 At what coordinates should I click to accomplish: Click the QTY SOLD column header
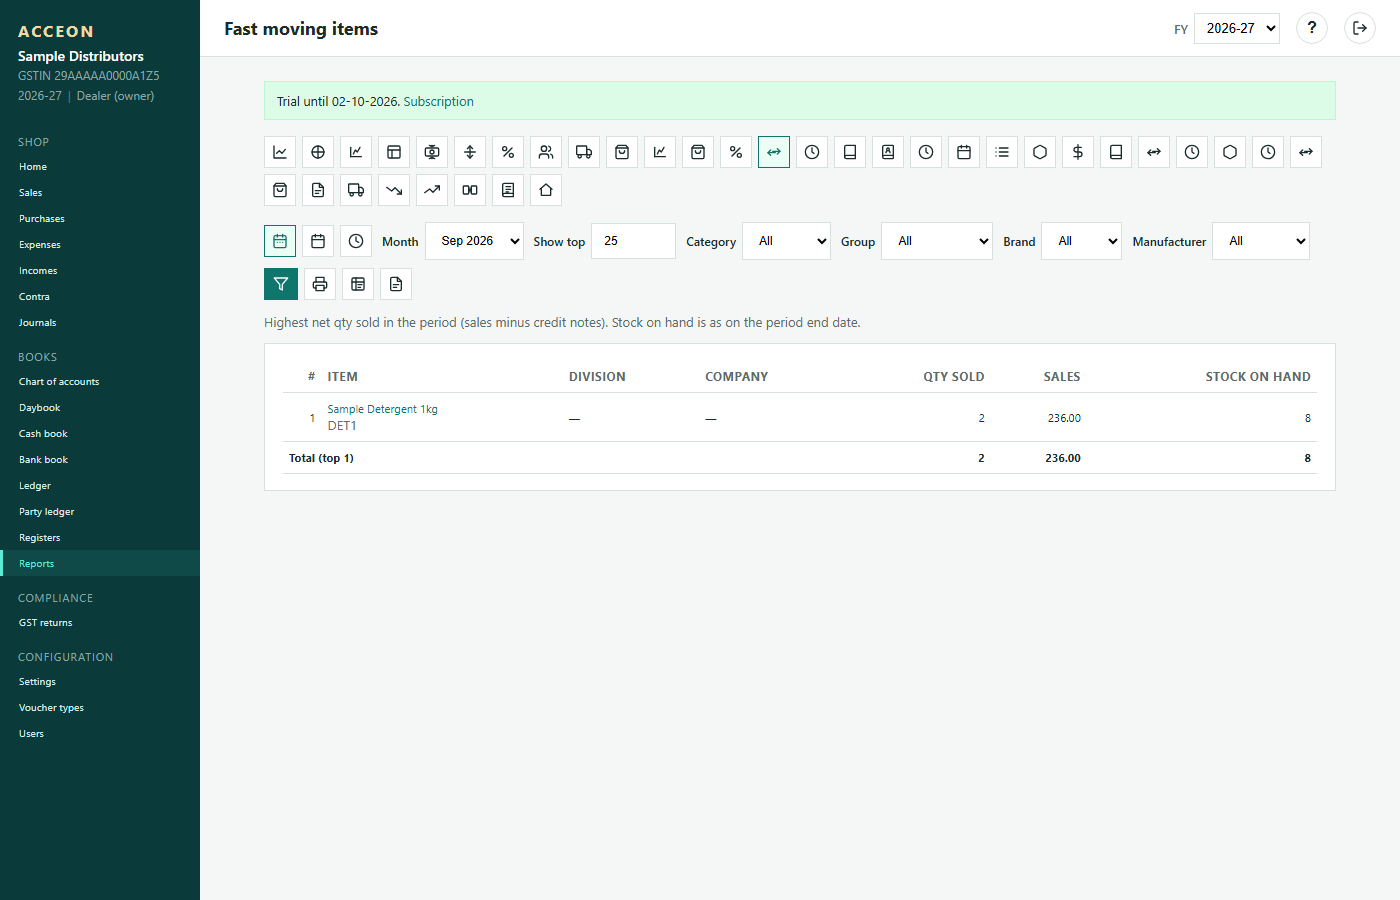pos(954,377)
